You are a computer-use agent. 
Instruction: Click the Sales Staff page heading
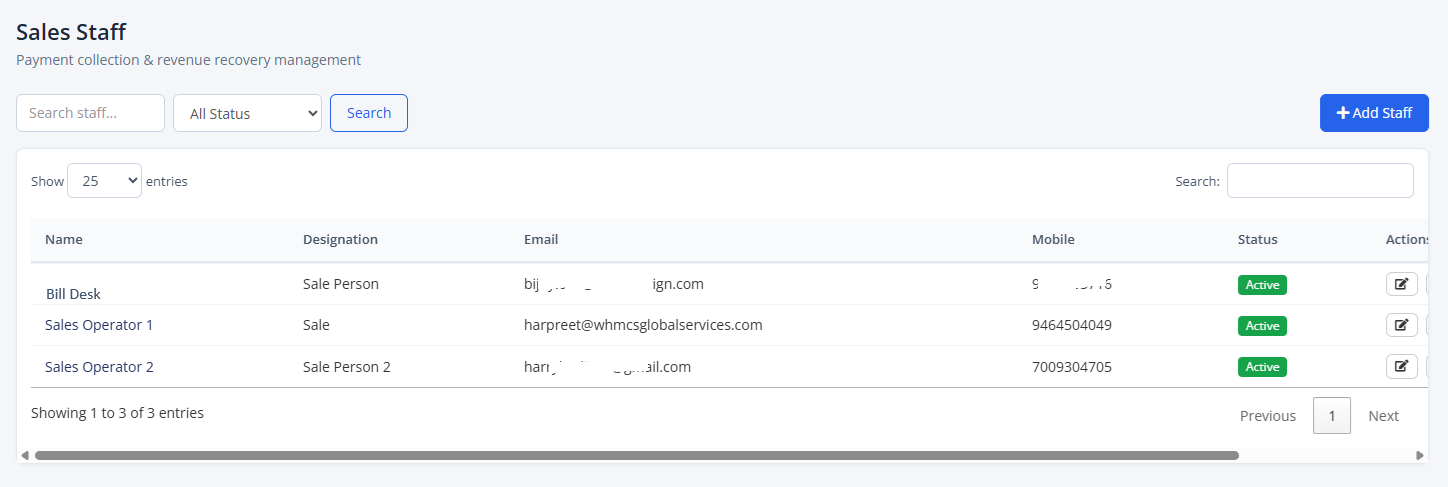pos(71,32)
